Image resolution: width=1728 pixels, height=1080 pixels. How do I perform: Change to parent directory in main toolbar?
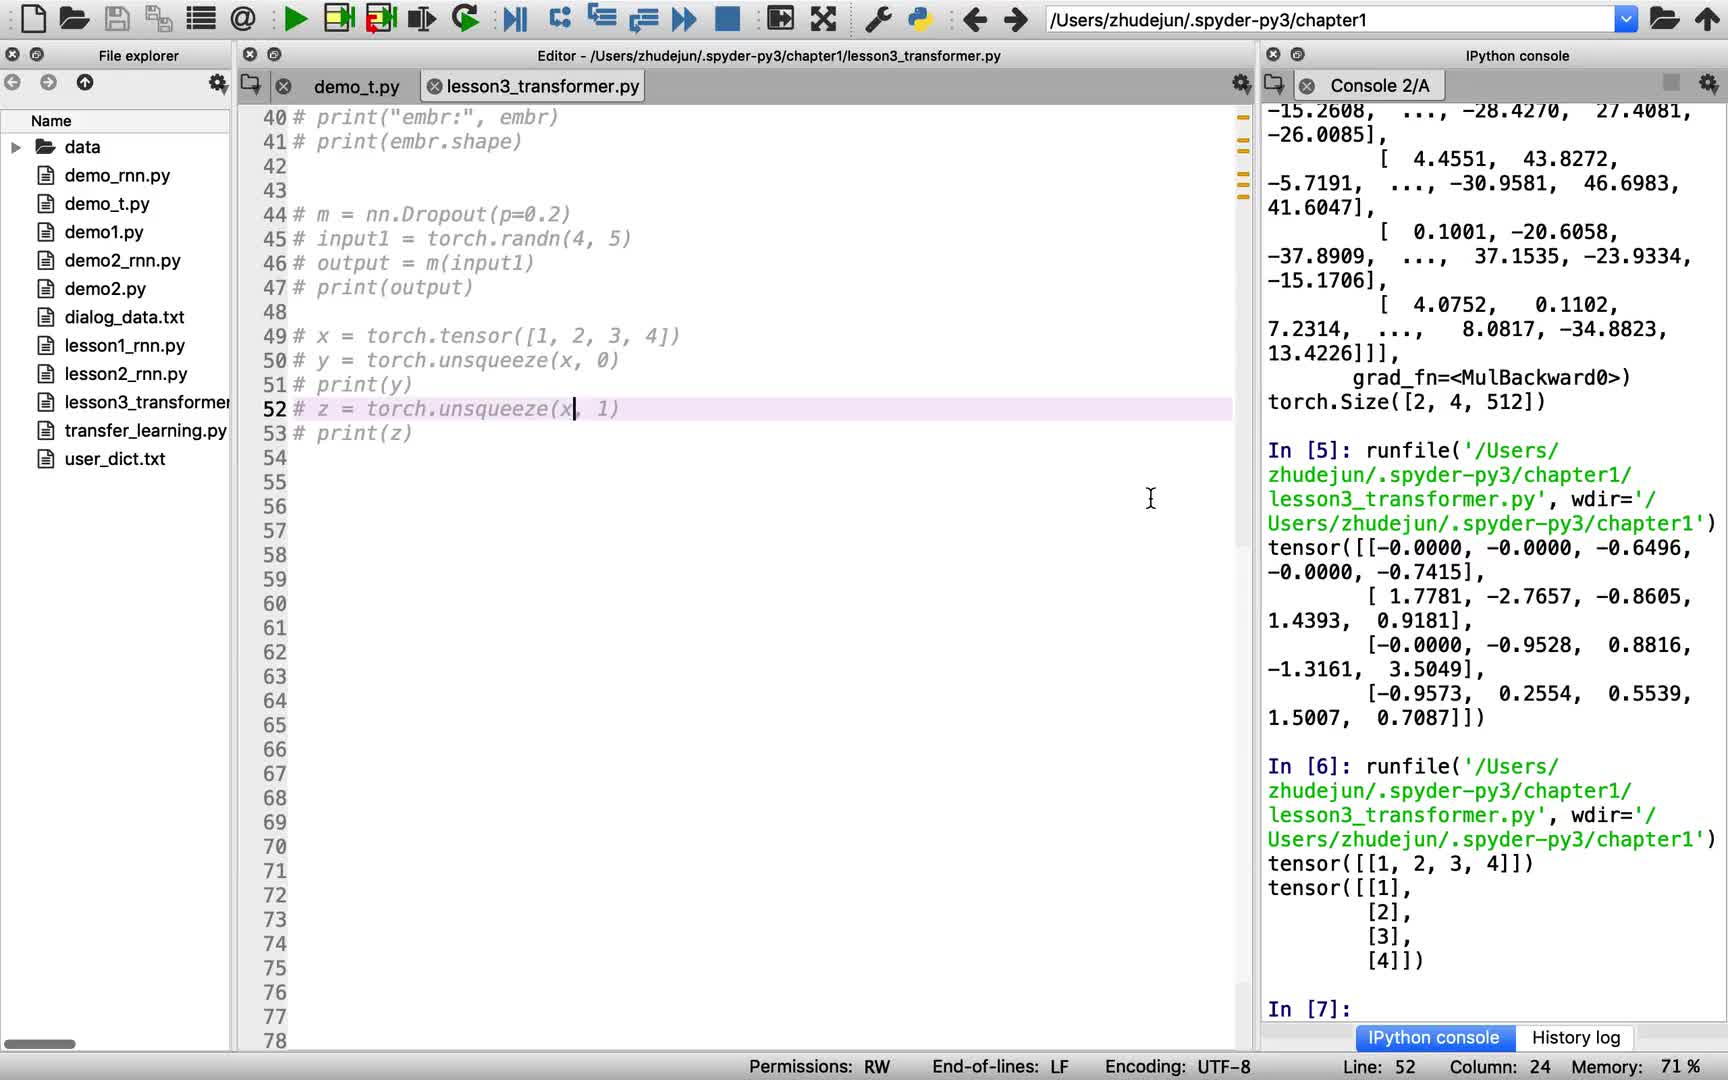1707,18
